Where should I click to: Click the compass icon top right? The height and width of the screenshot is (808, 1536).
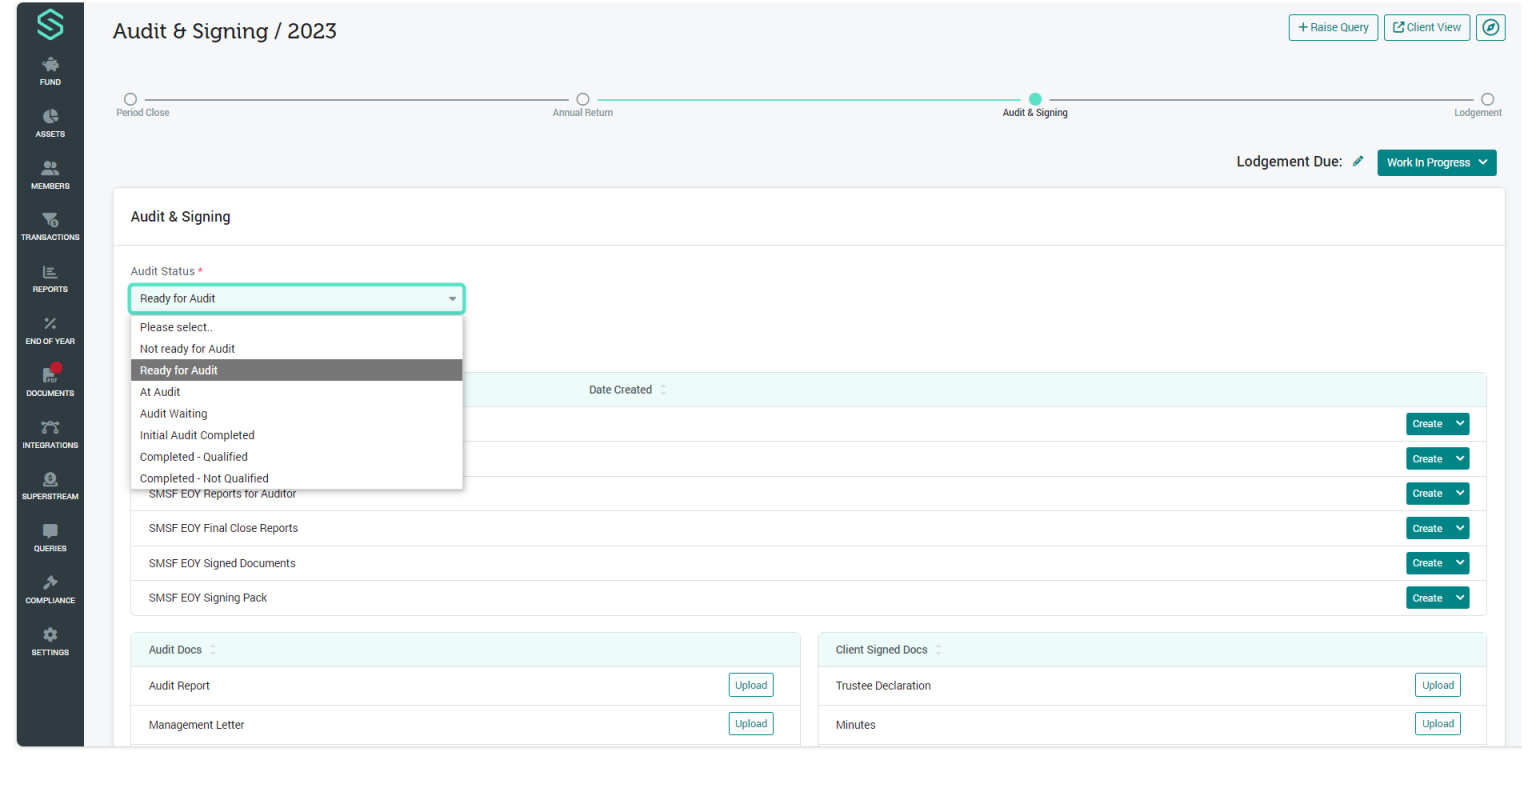pyautogui.click(x=1490, y=28)
